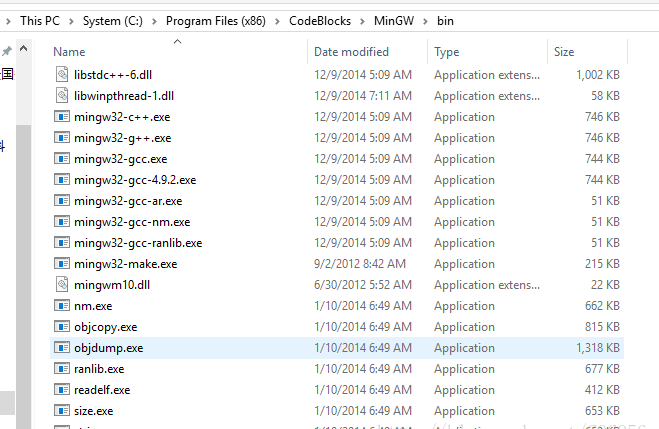The image size is (659, 429).
Task: Click the 215 KB size cell
Action: pyautogui.click(x=602, y=264)
